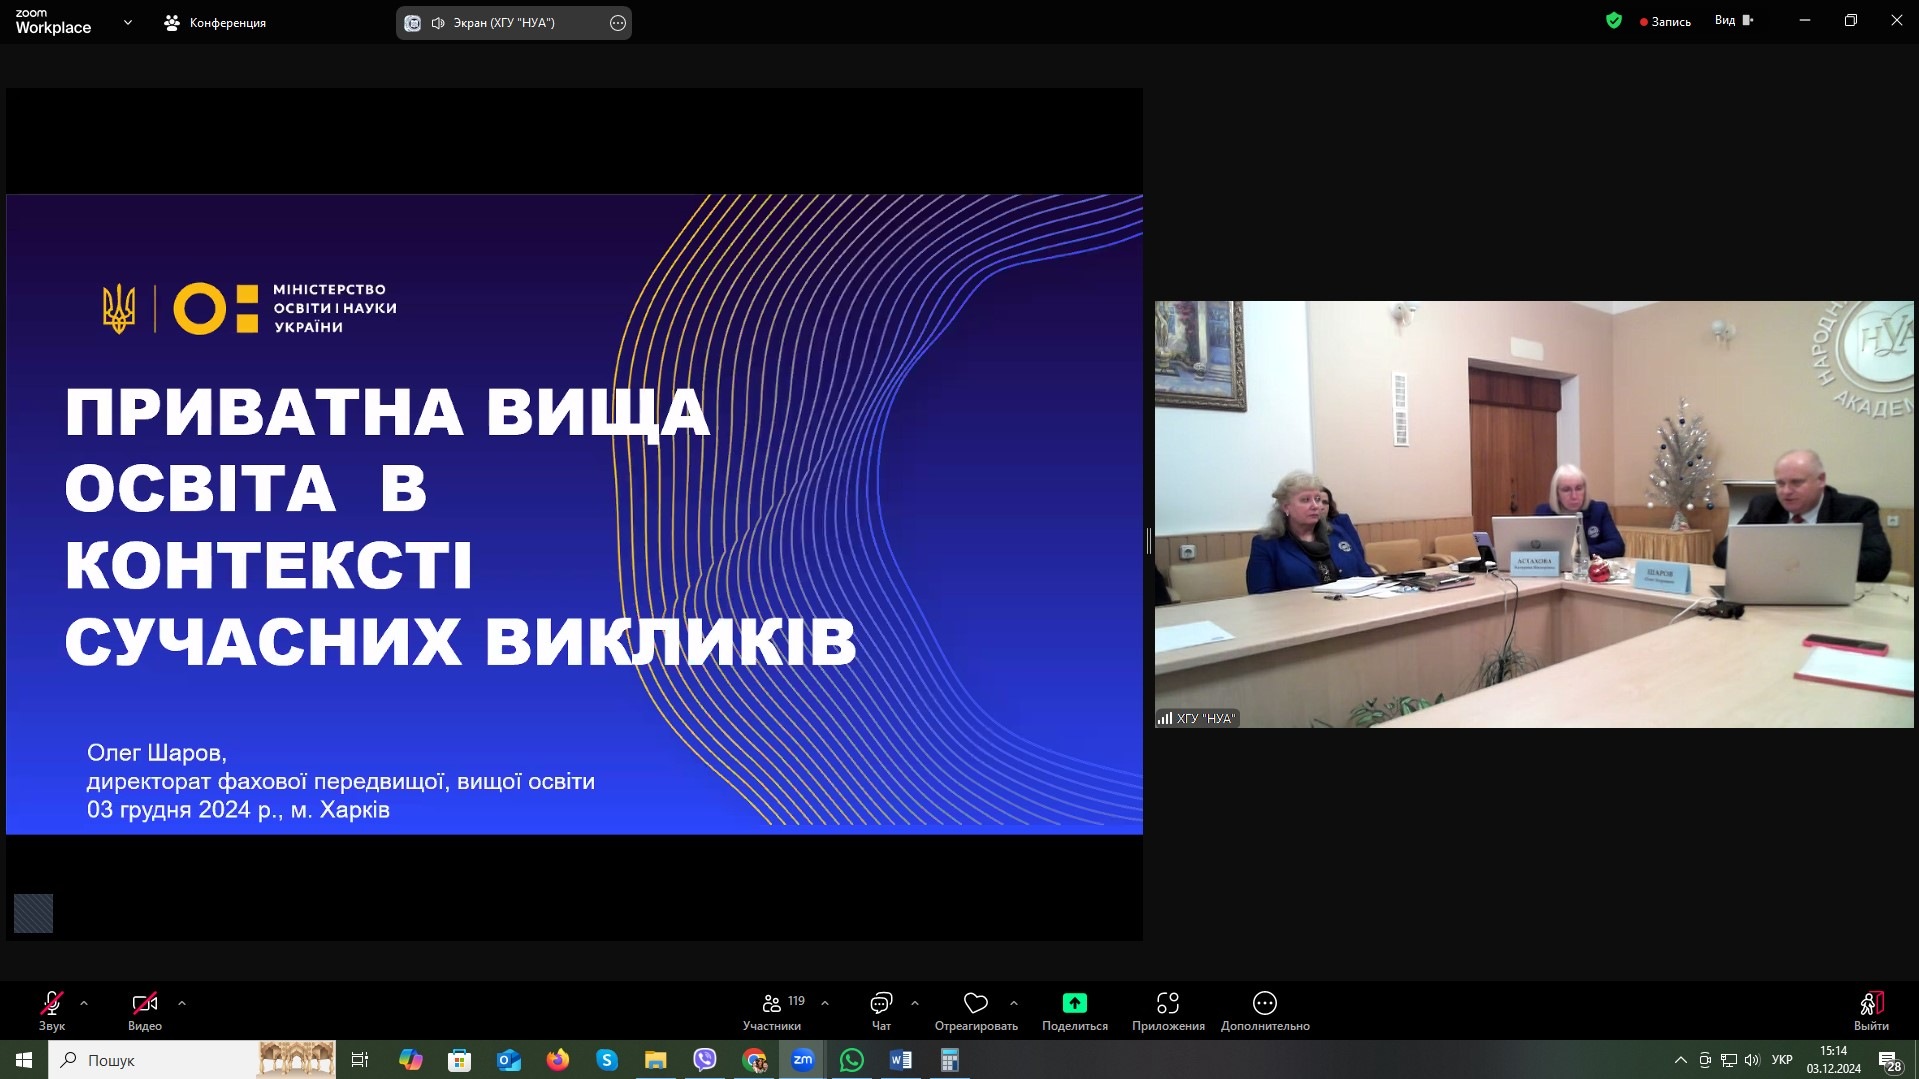Open the Чат chat panel

click(x=881, y=1009)
